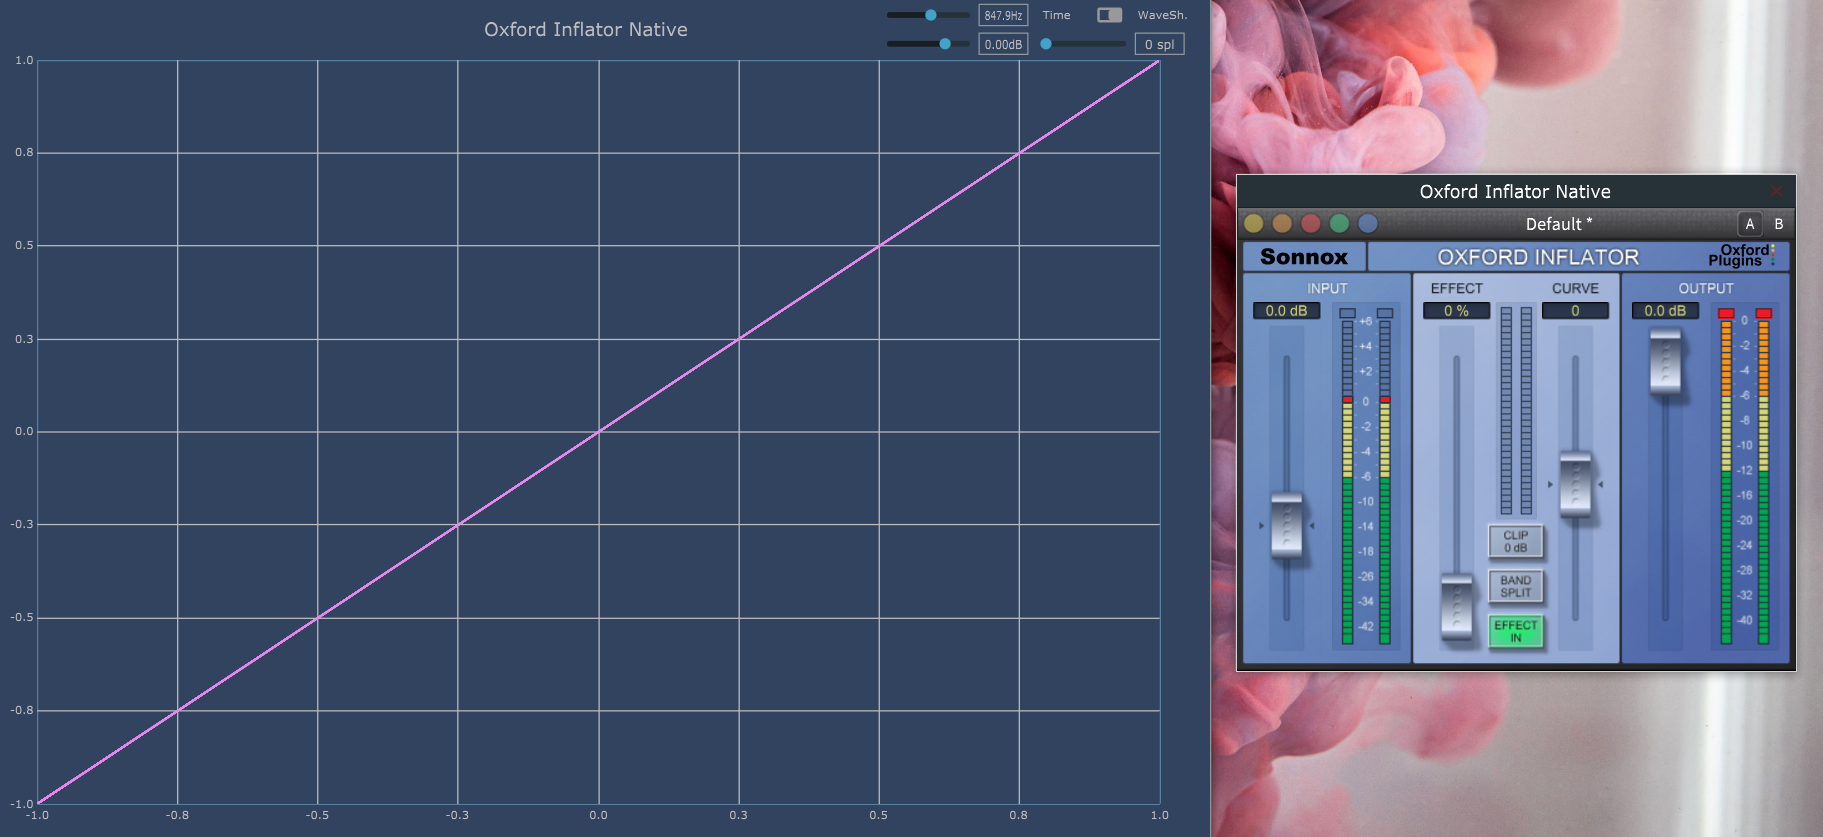The image size is (1823, 837).
Task: Select the A preset slot
Action: click(1750, 224)
